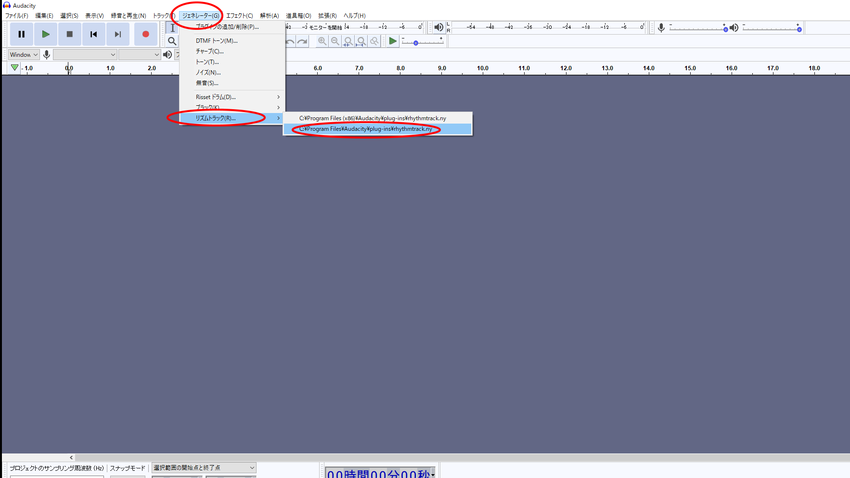Start recording with the red Record button
Viewport: 850px width, 478px height.
(x=145, y=34)
